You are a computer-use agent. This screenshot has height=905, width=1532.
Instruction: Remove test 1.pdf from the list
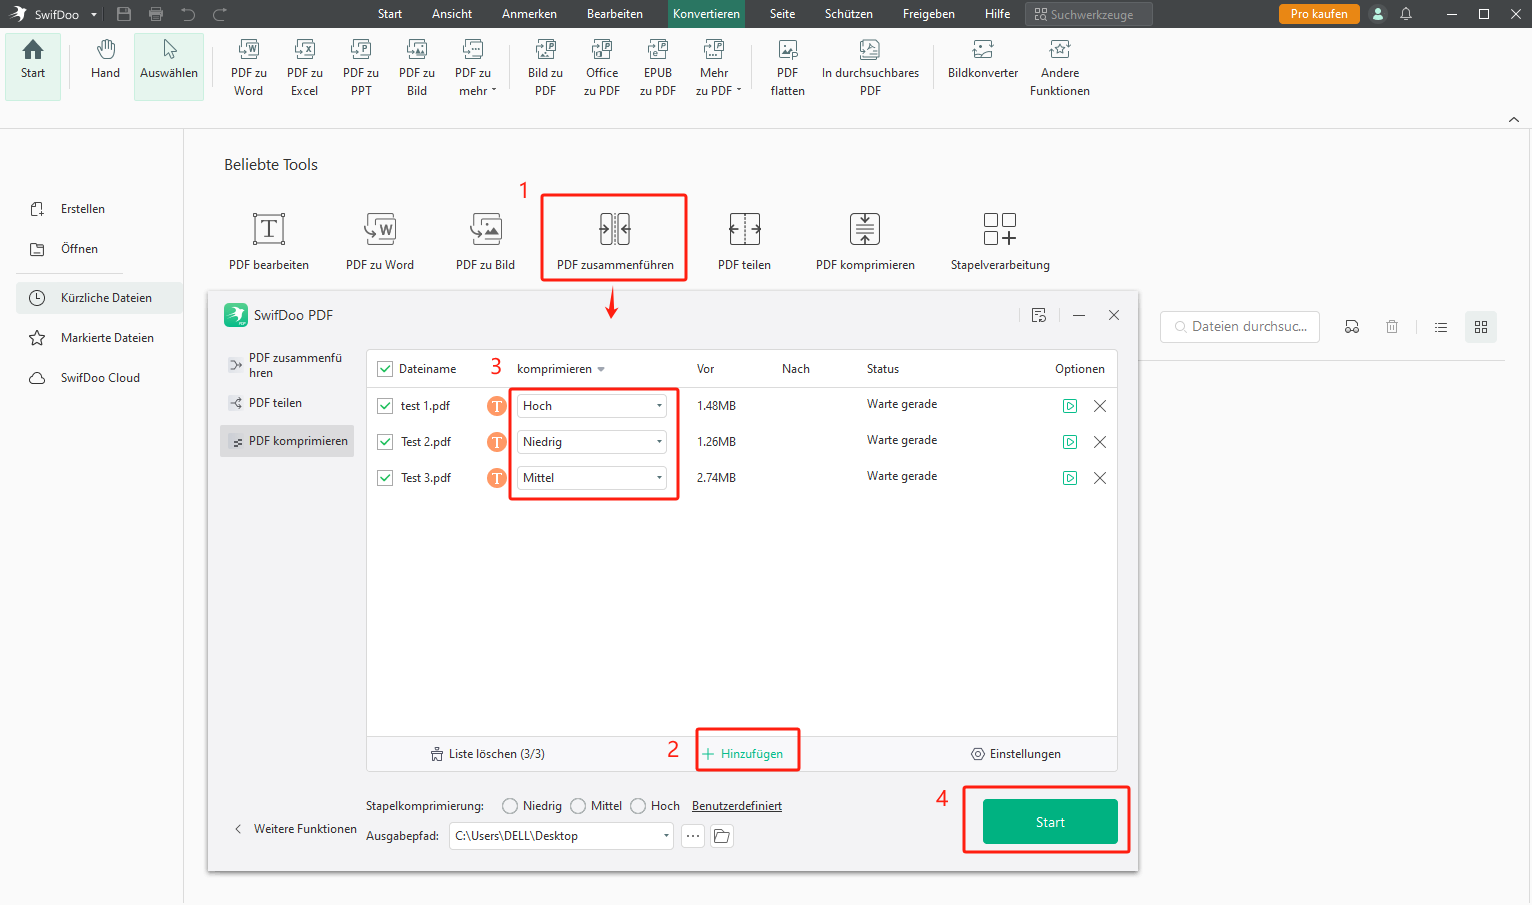point(1100,406)
